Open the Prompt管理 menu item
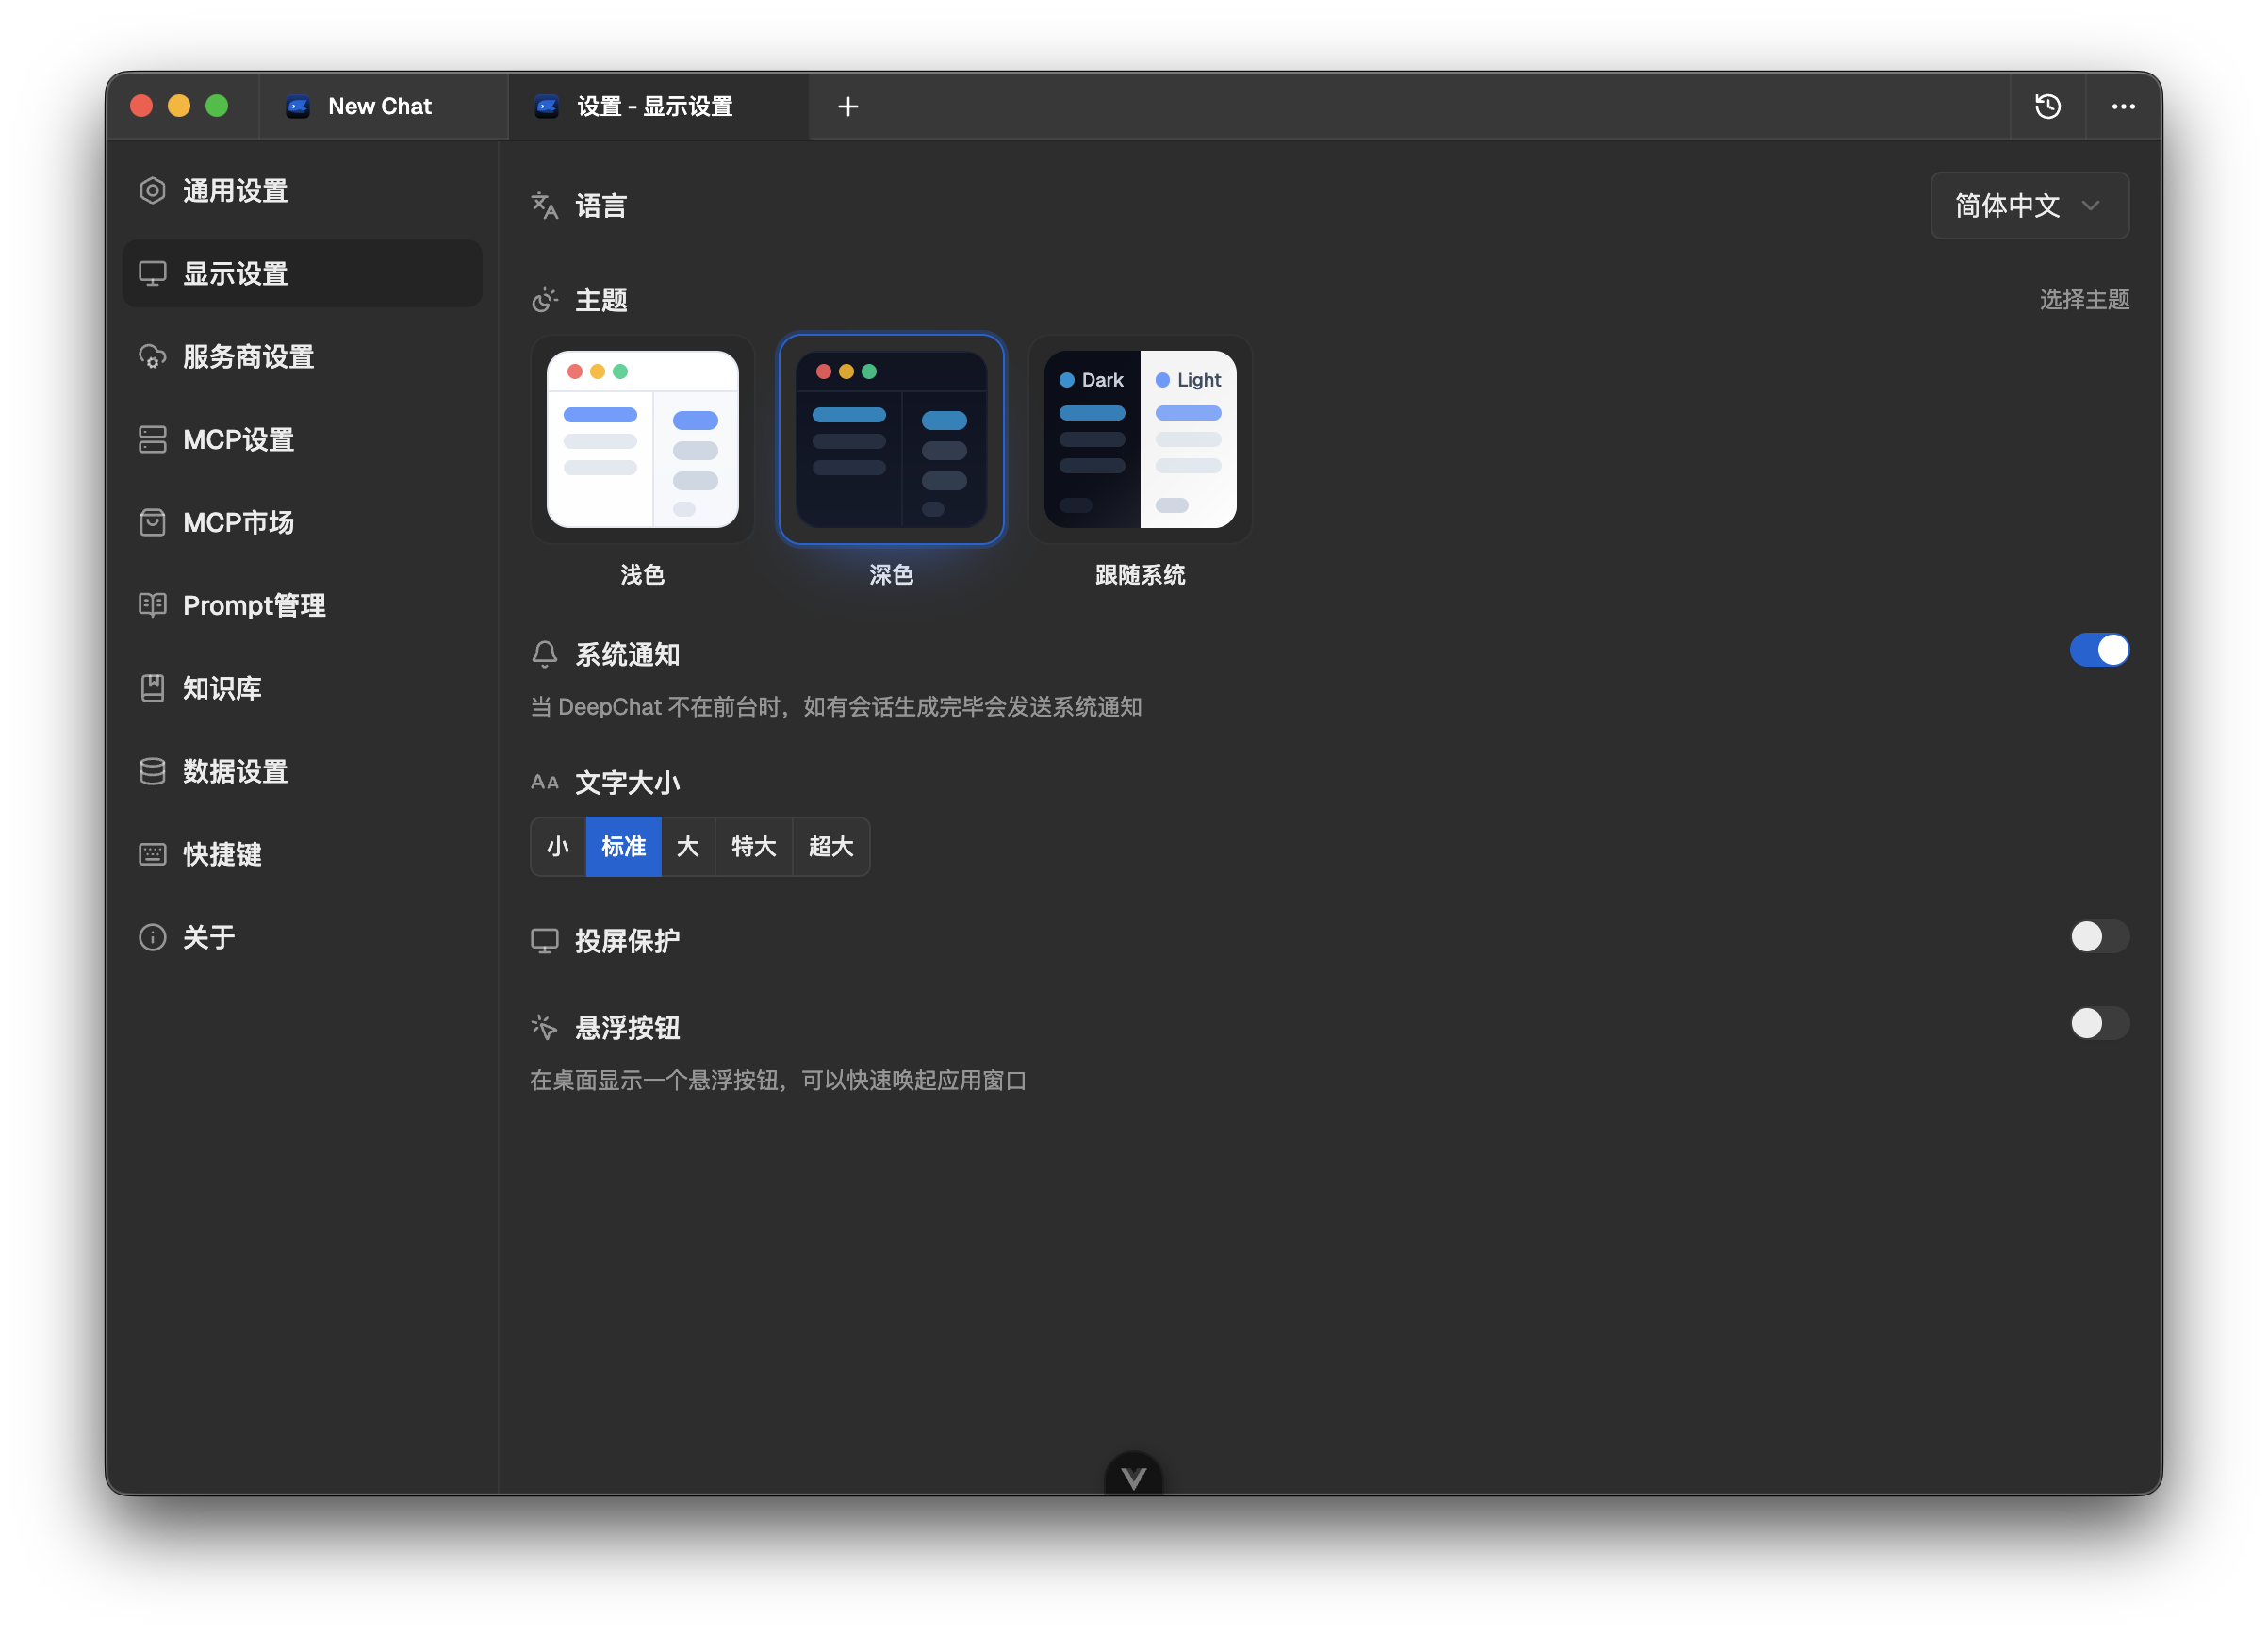This screenshot has width=2268, height=1635. (x=254, y=606)
